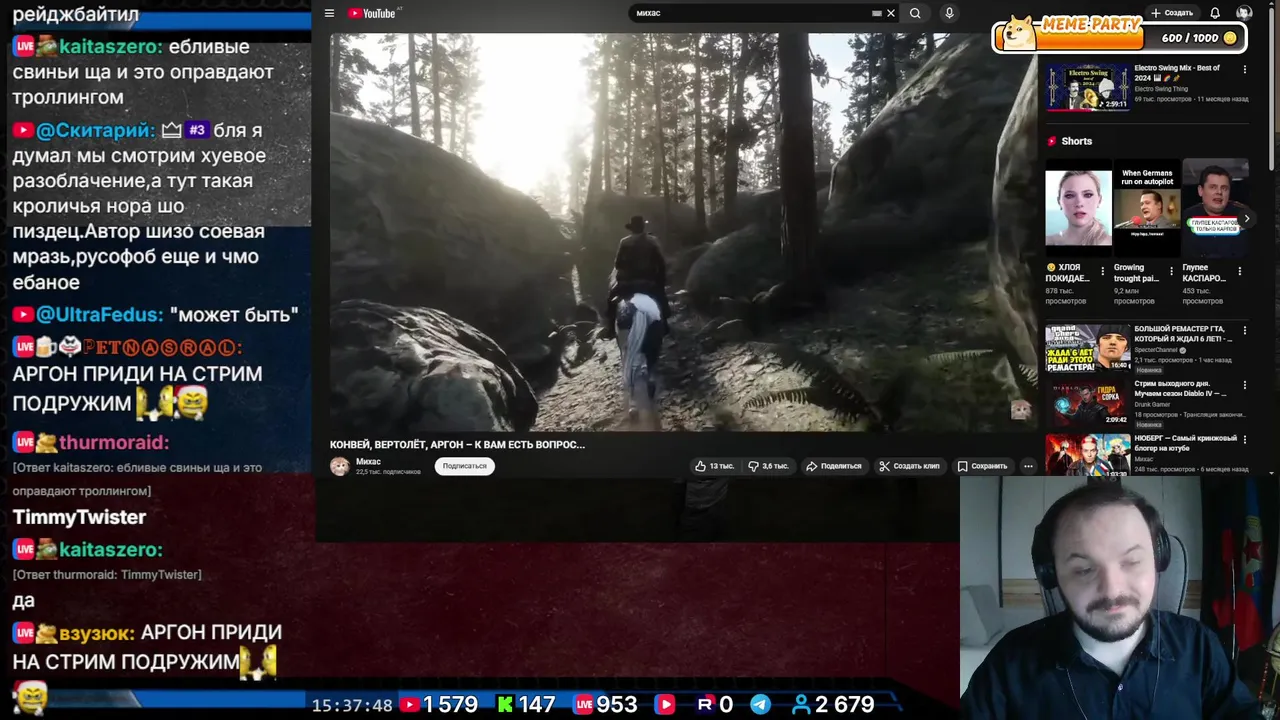Click the YouTube icon in stats bar
This screenshot has width=1280, height=720.
click(x=408, y=705)
